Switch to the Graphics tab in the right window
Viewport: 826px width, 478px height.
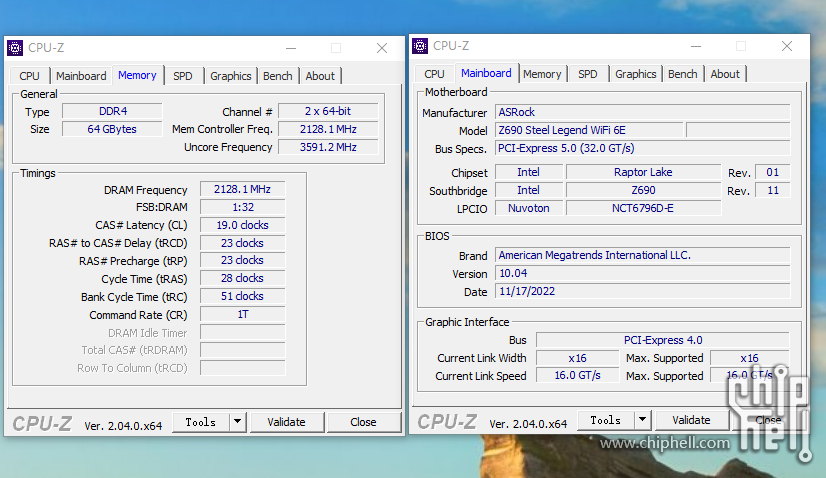635,74
